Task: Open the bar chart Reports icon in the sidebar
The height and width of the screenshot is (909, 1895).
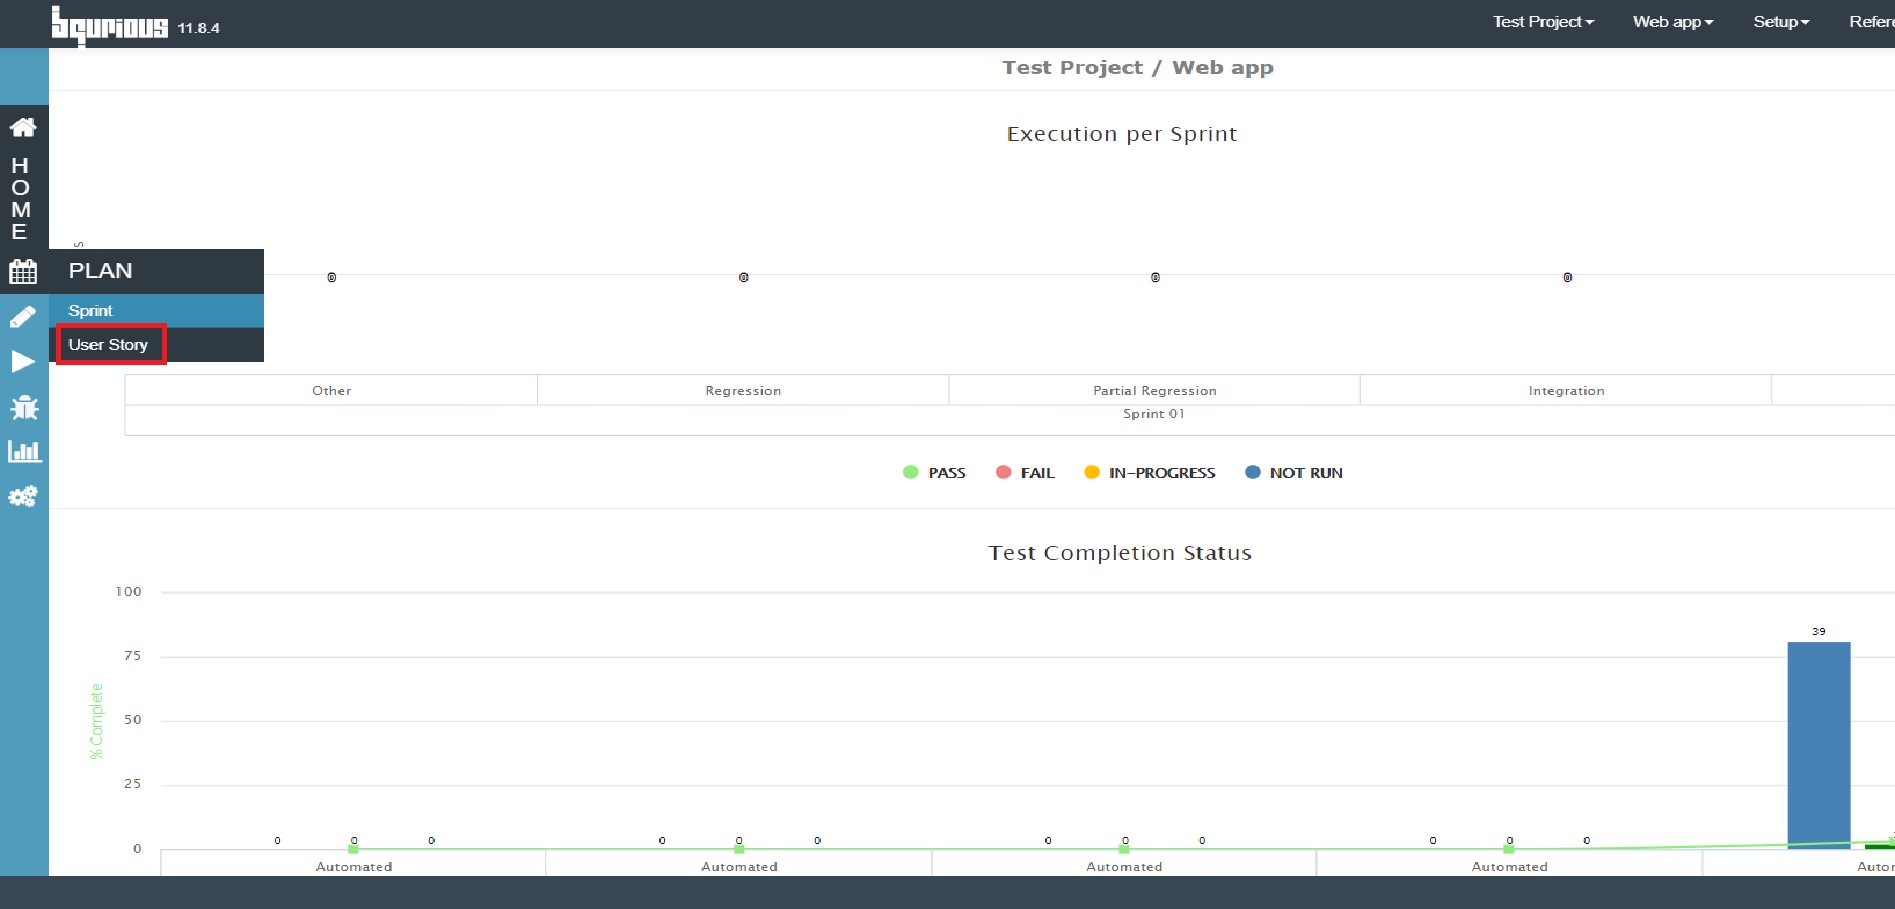Action: (x=24, y=451)
